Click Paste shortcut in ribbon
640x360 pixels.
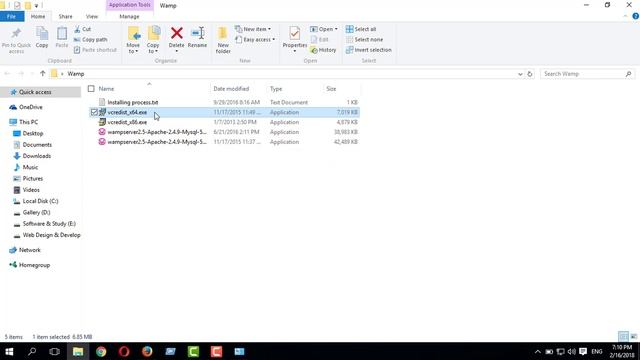(x=95, y=50)
